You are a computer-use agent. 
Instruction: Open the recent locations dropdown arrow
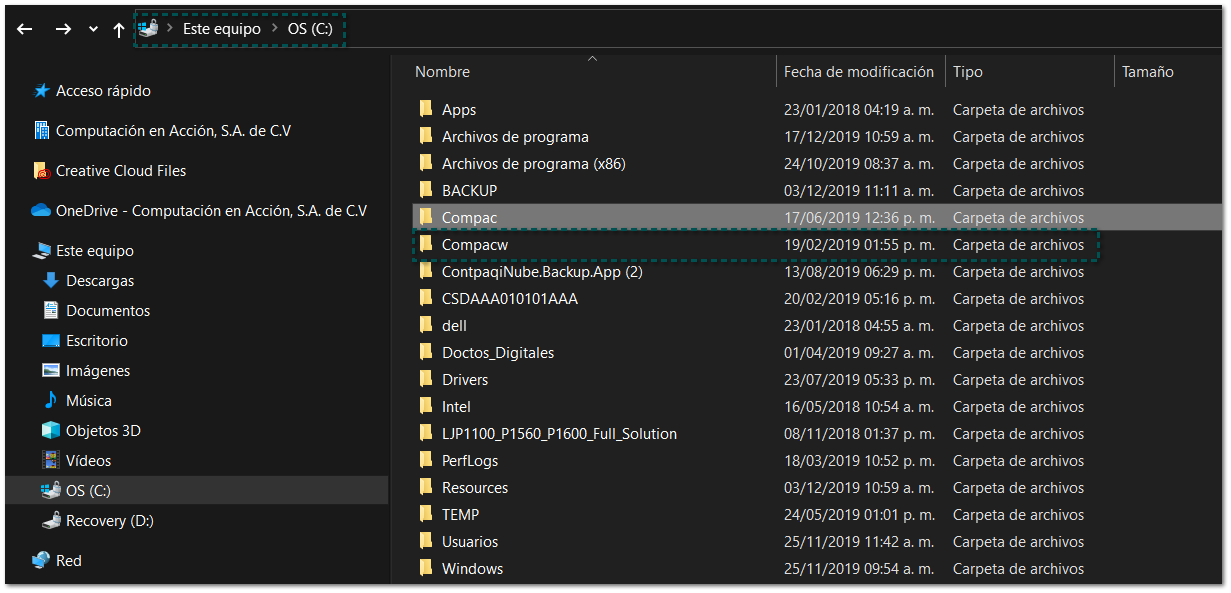click(x=94, y=30)
